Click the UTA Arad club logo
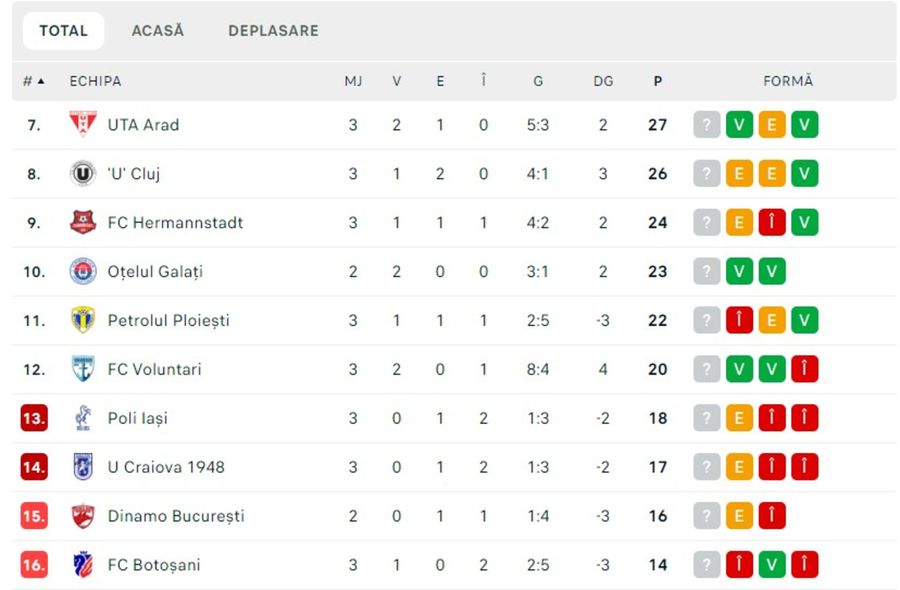 (84, 124)
